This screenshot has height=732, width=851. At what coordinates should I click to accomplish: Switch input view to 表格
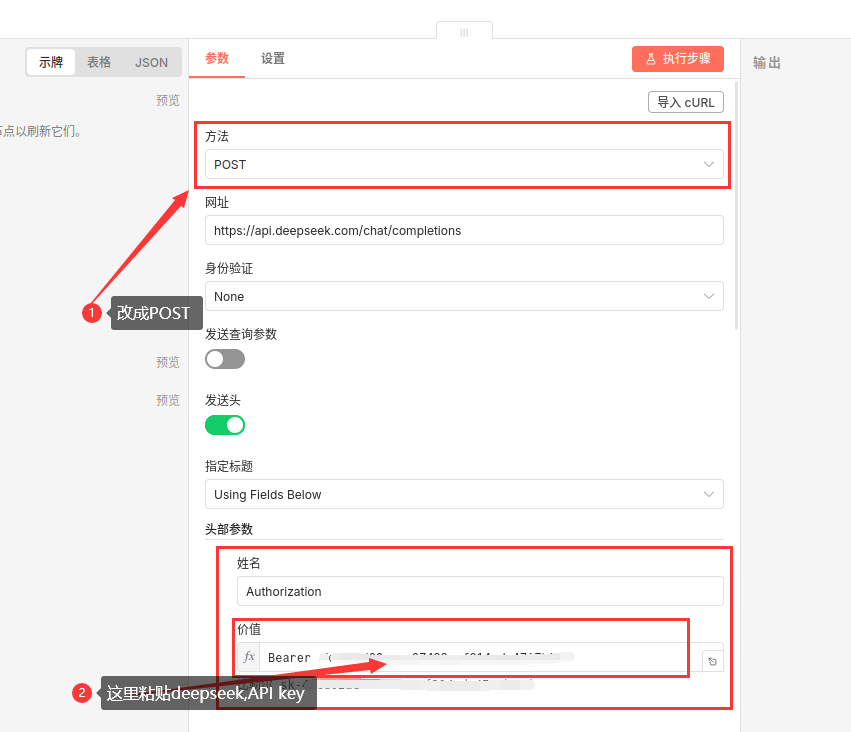point(99,62)
